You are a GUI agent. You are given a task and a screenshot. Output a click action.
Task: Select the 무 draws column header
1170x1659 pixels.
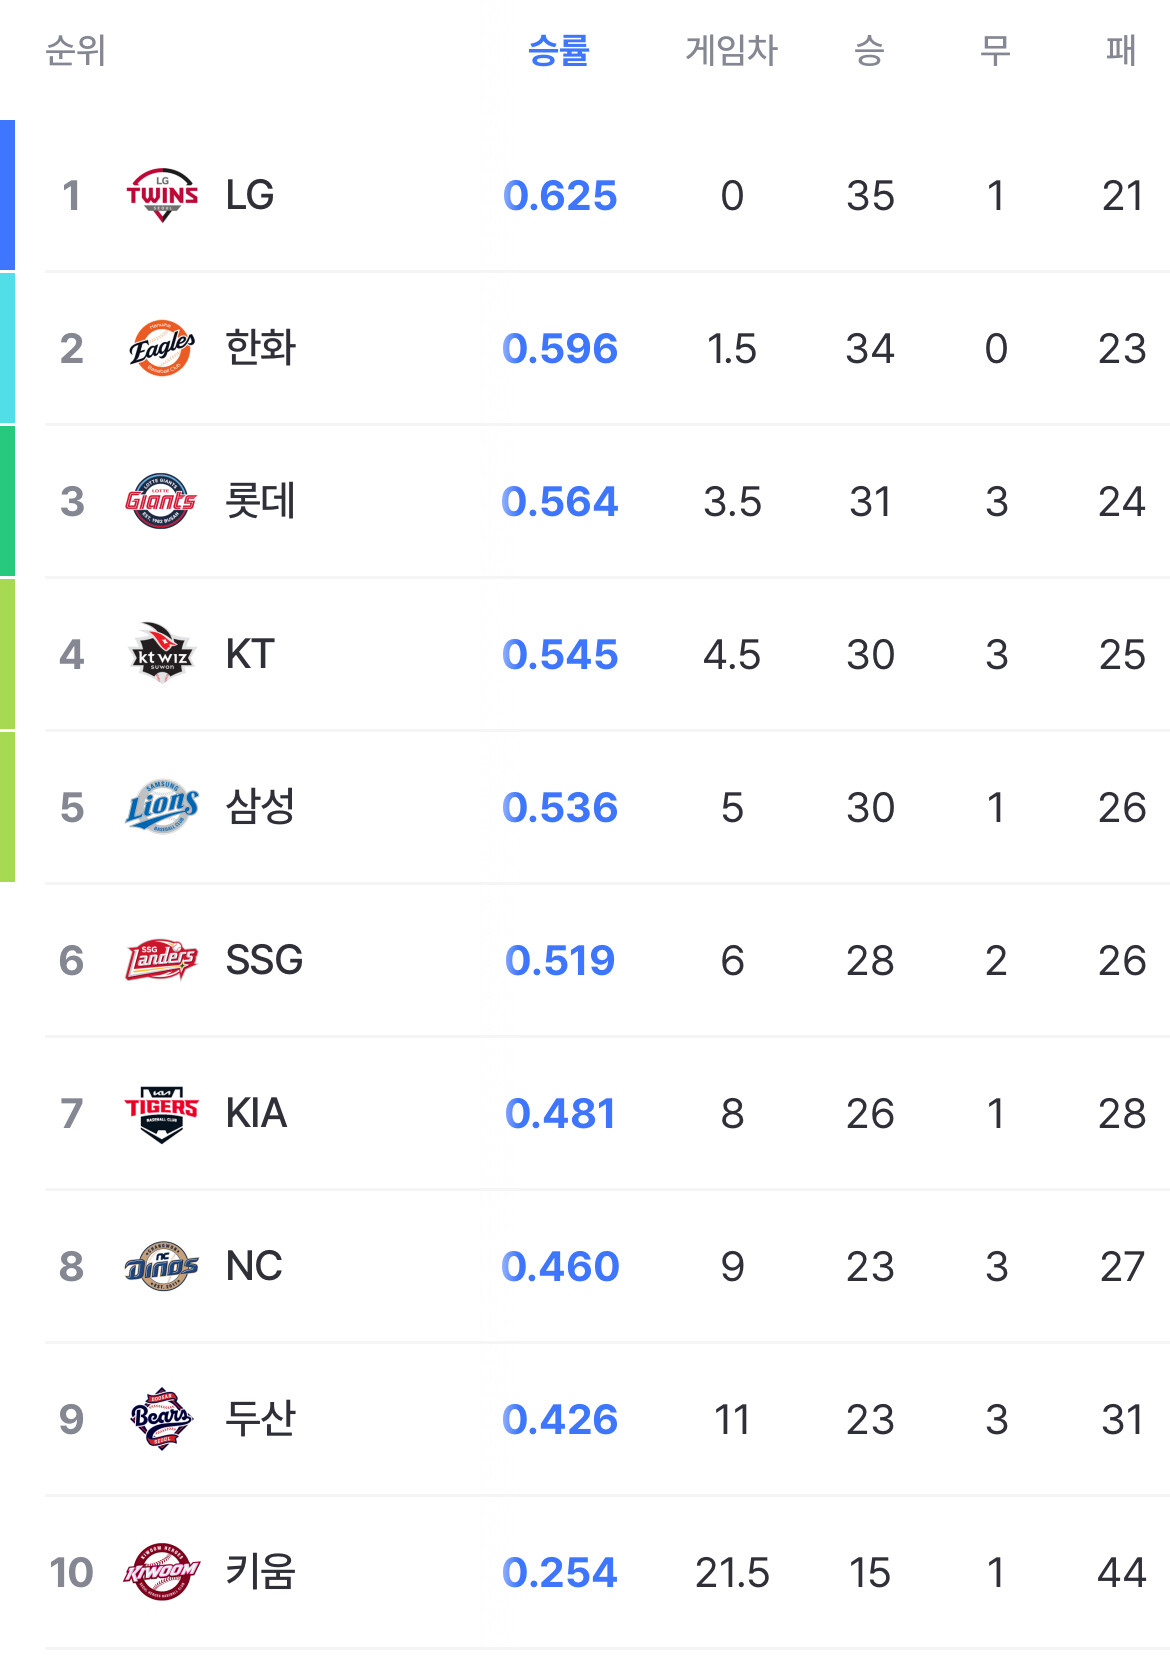point(995,50)
